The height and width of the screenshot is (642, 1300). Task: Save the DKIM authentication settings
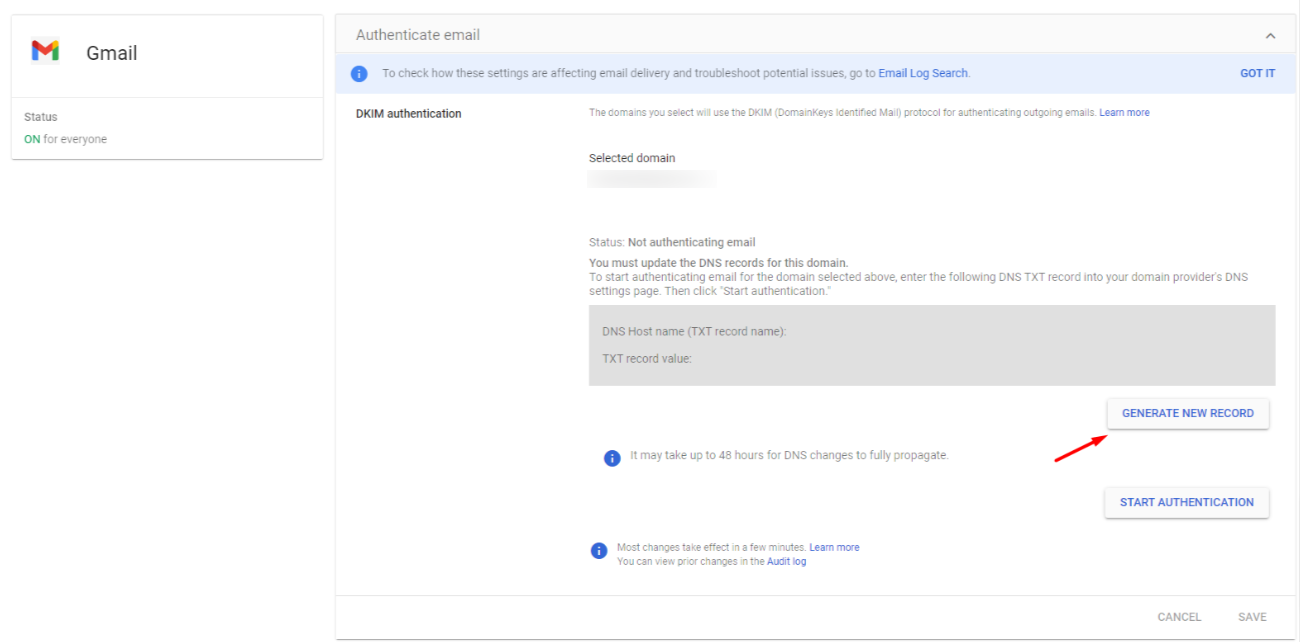click(1252, 617)
